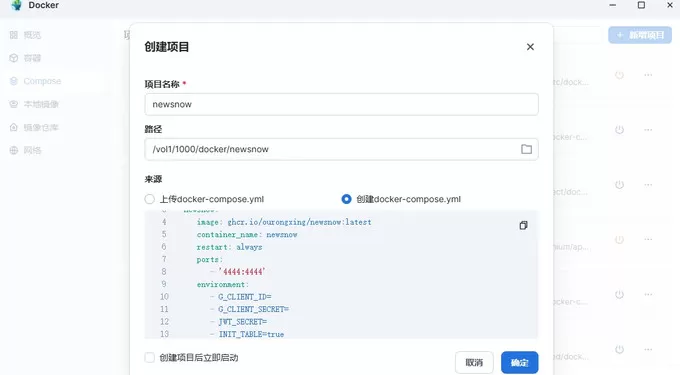Open 概览 in the Docker sidebar
680x375 pixels.
click(x=32, y=35)
